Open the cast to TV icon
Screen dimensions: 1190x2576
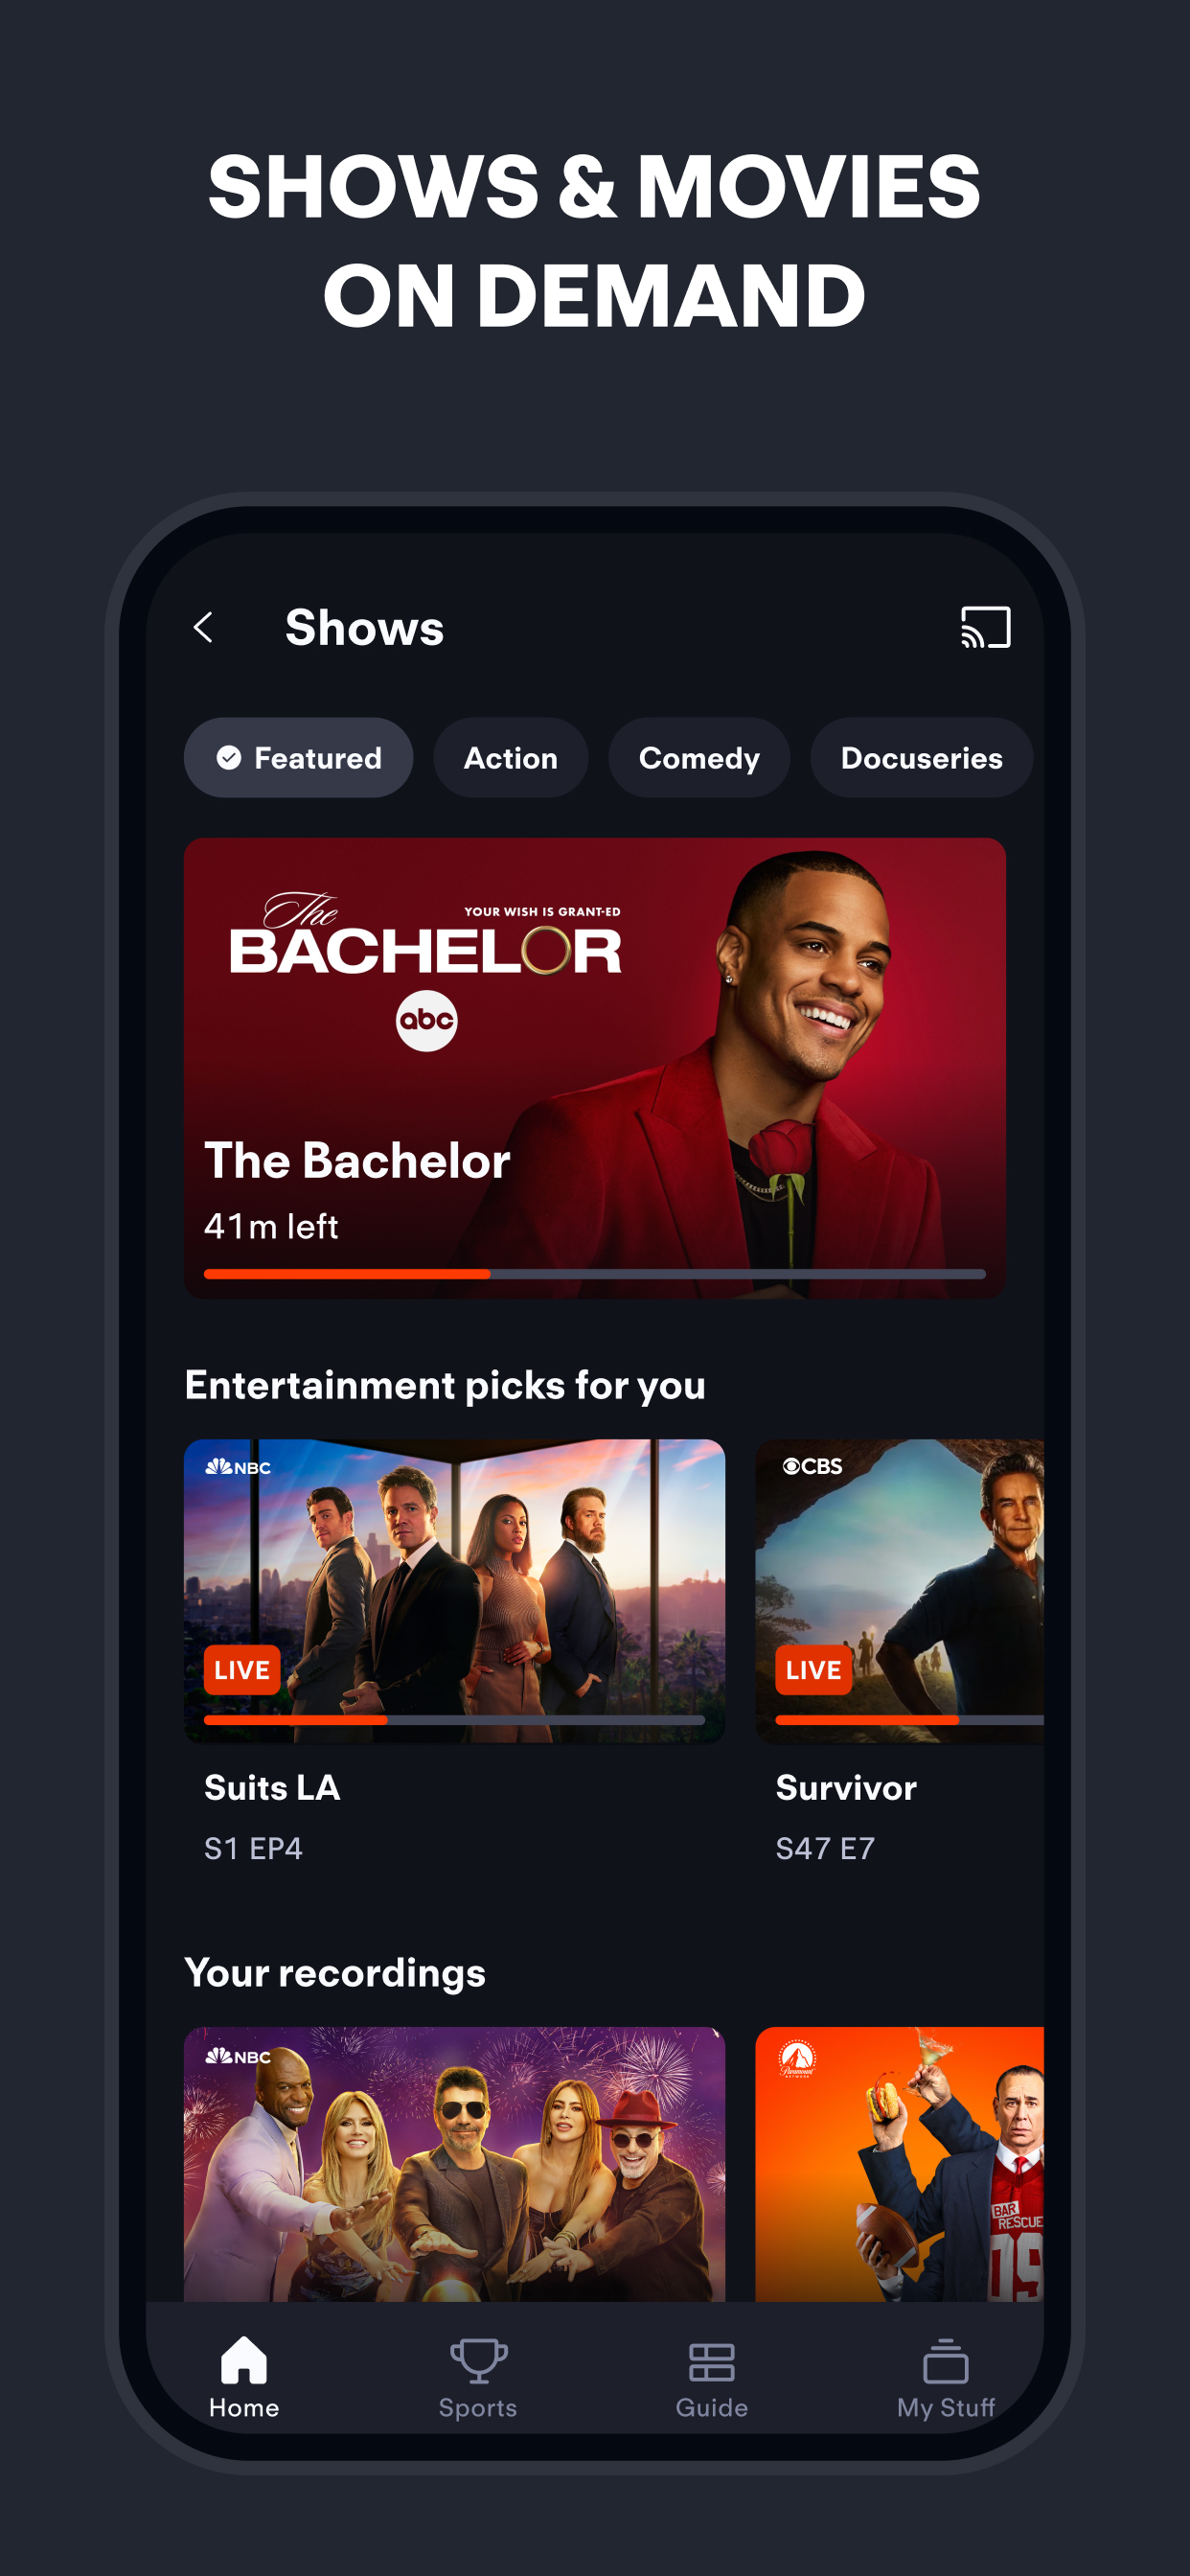985,628
